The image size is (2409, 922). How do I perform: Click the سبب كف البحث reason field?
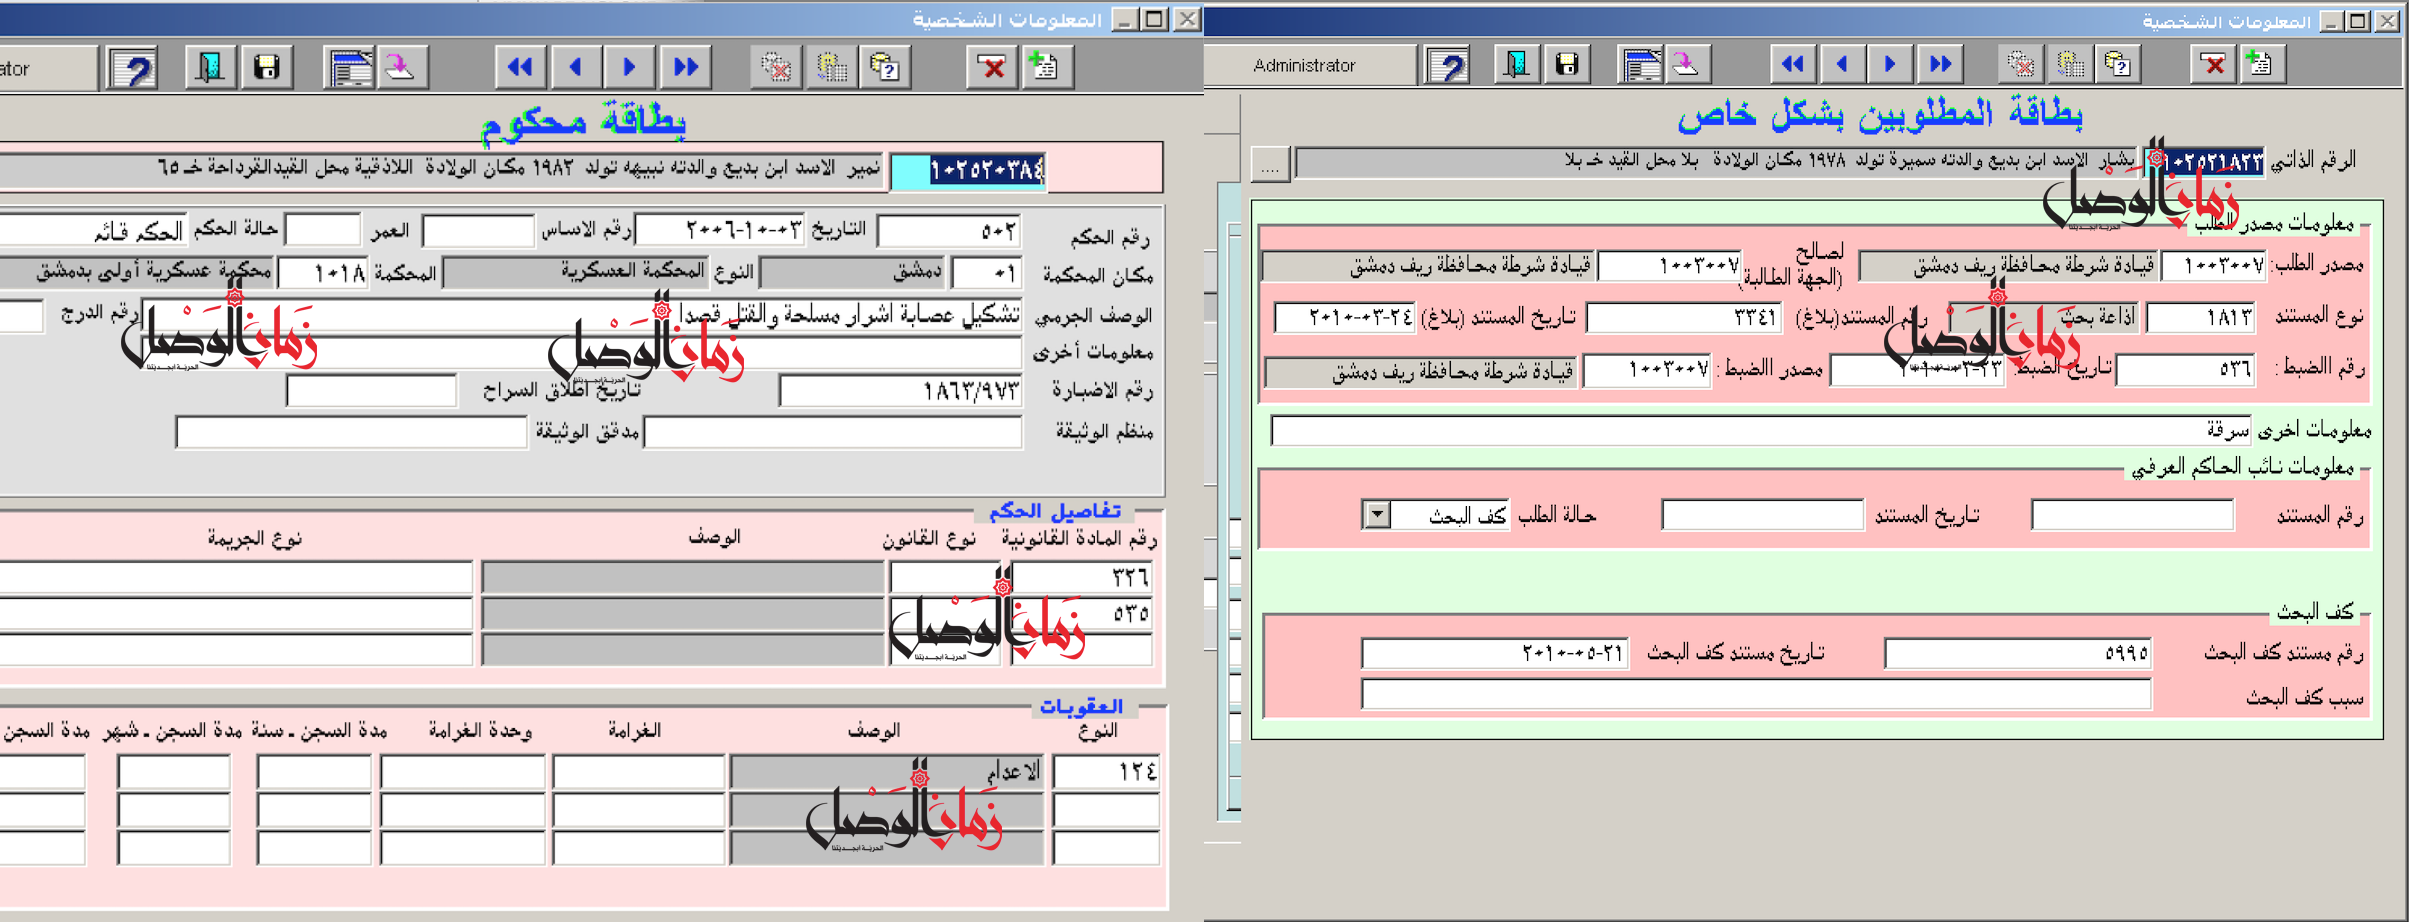[x=1756, y=693]
